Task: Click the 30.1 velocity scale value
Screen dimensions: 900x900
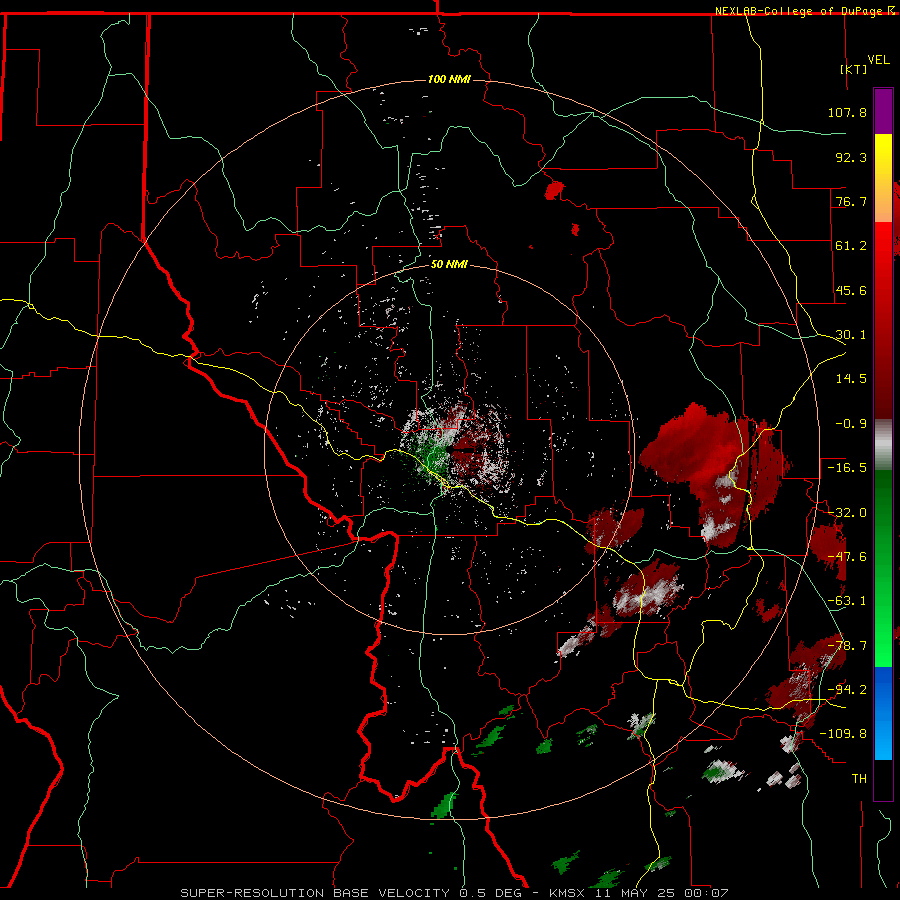Action: pos(851,335)
